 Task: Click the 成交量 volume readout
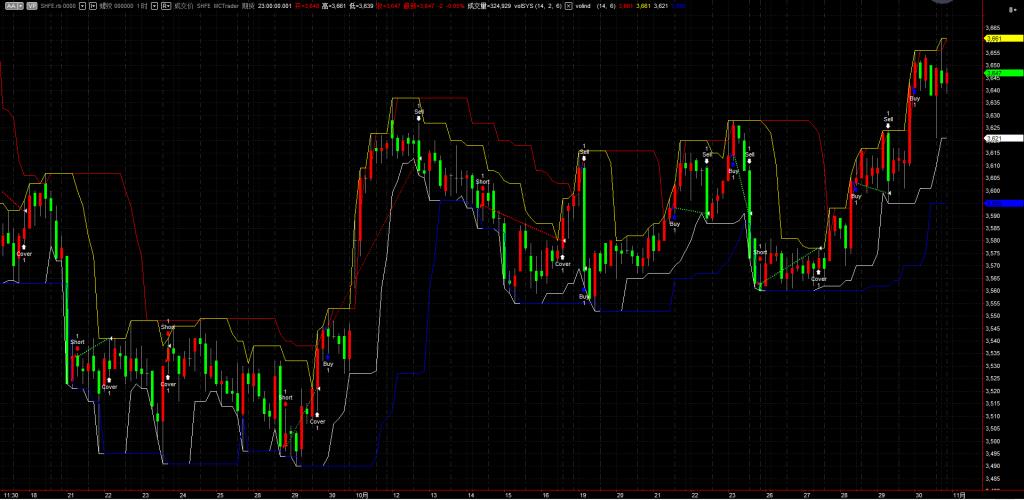(489, 6)
